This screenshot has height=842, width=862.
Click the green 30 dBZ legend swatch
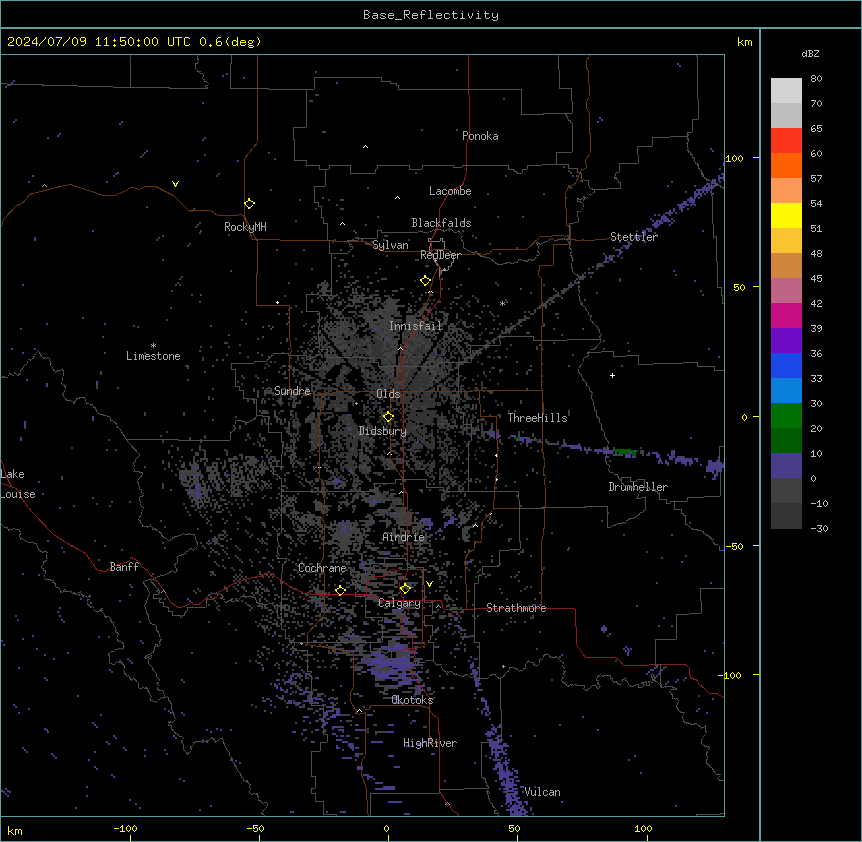point(786,416)
